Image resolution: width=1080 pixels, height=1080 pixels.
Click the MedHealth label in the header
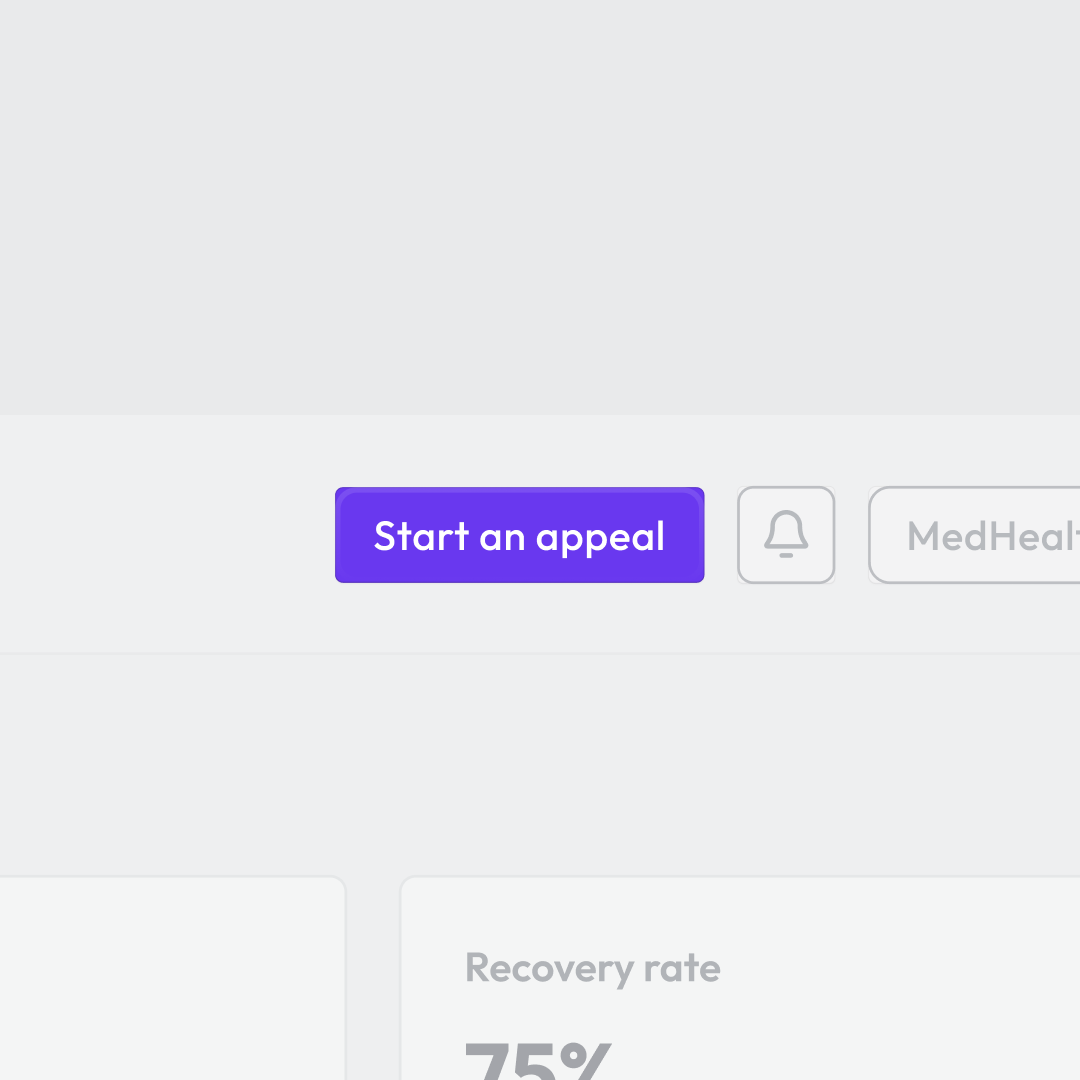click(994, 536)
